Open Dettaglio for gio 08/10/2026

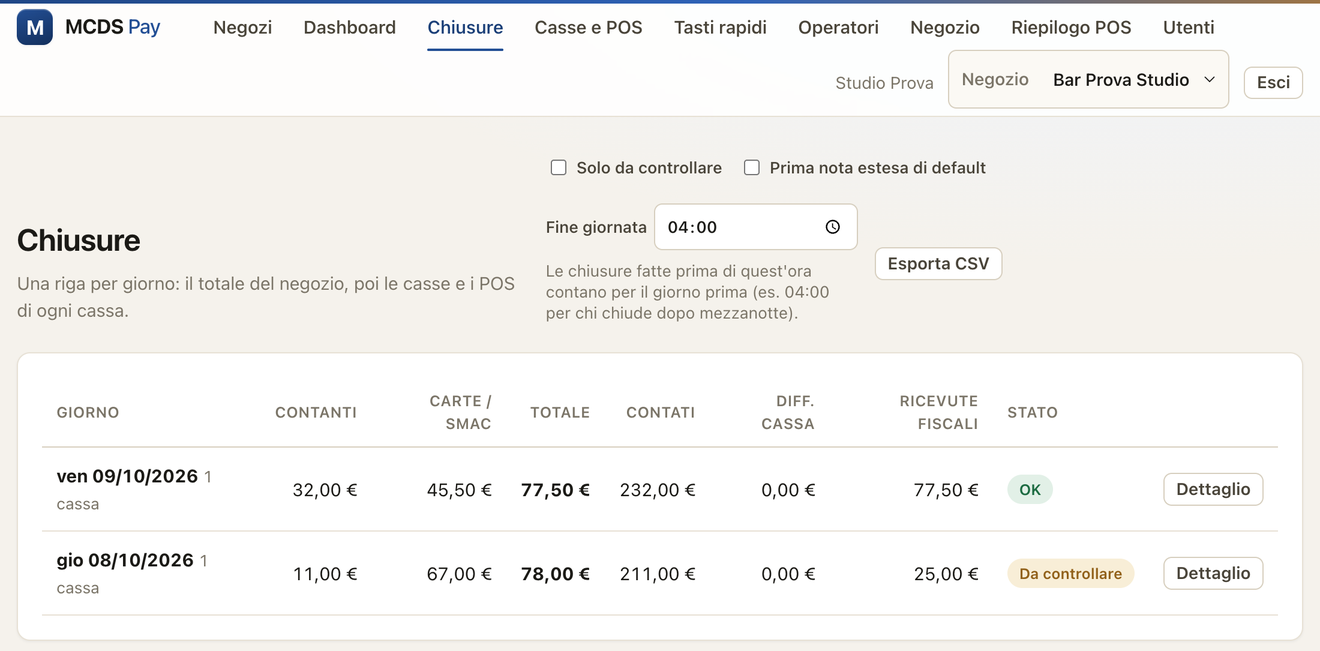point(1213,573)
